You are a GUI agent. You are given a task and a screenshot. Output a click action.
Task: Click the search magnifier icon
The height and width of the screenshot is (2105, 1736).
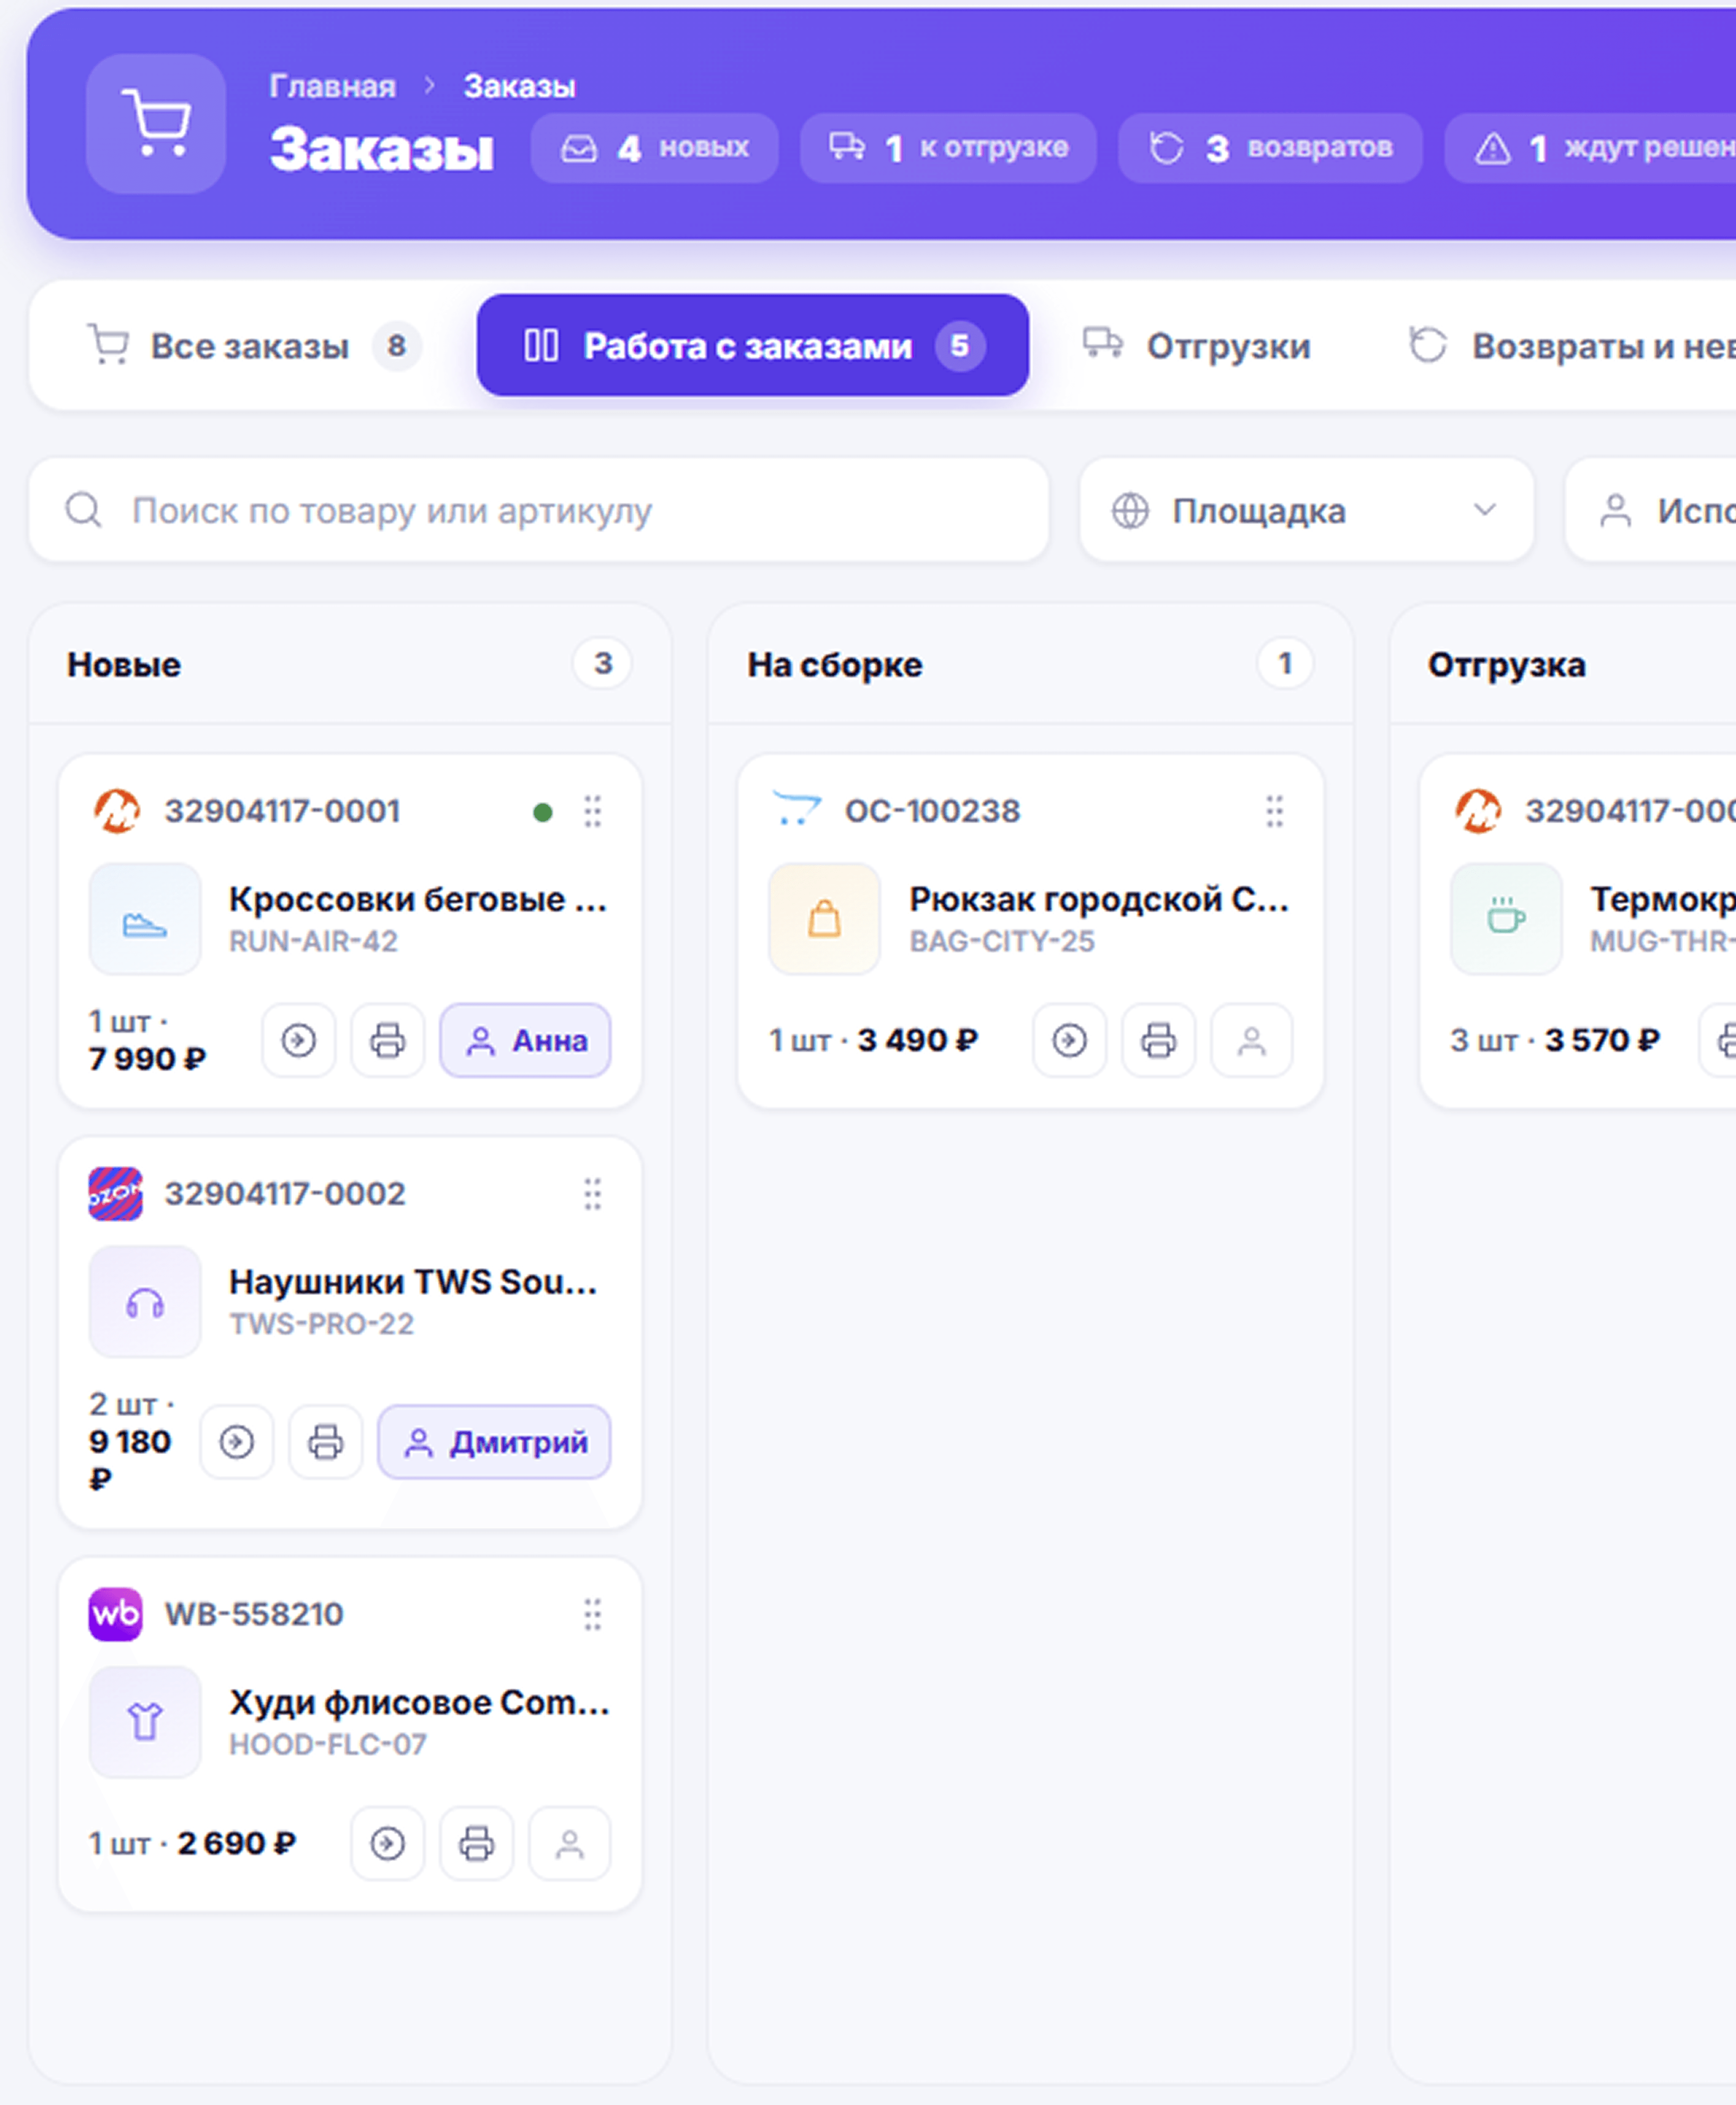pyautogui.click(x=83, y=510)
